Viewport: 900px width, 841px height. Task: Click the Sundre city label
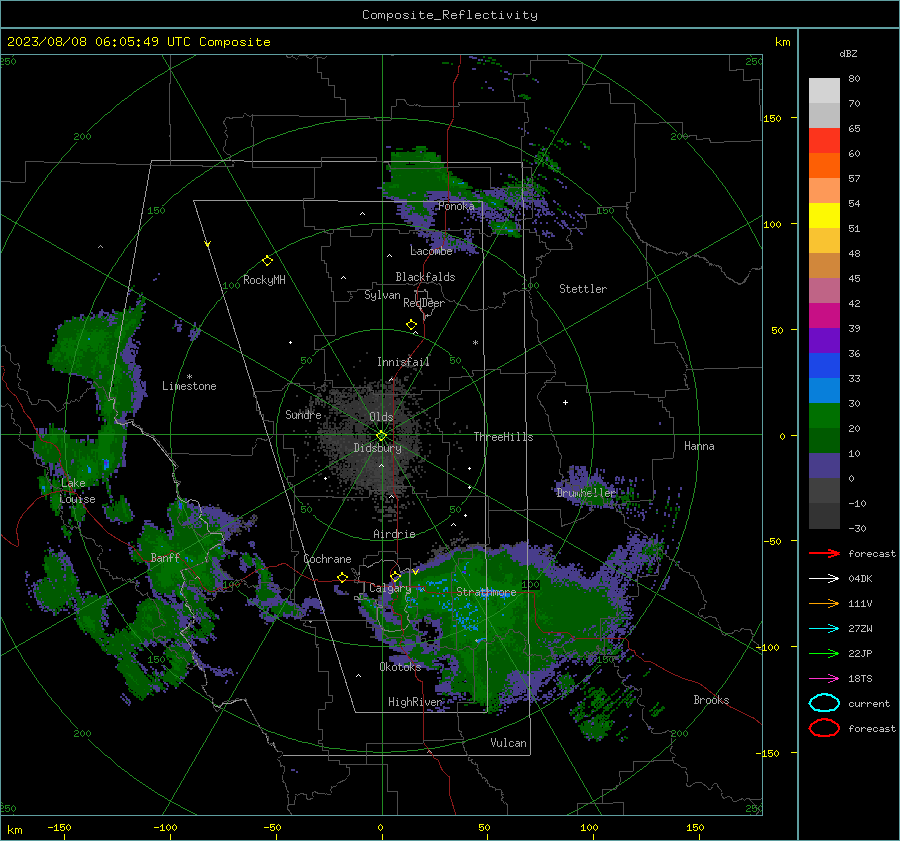[303, 414]
